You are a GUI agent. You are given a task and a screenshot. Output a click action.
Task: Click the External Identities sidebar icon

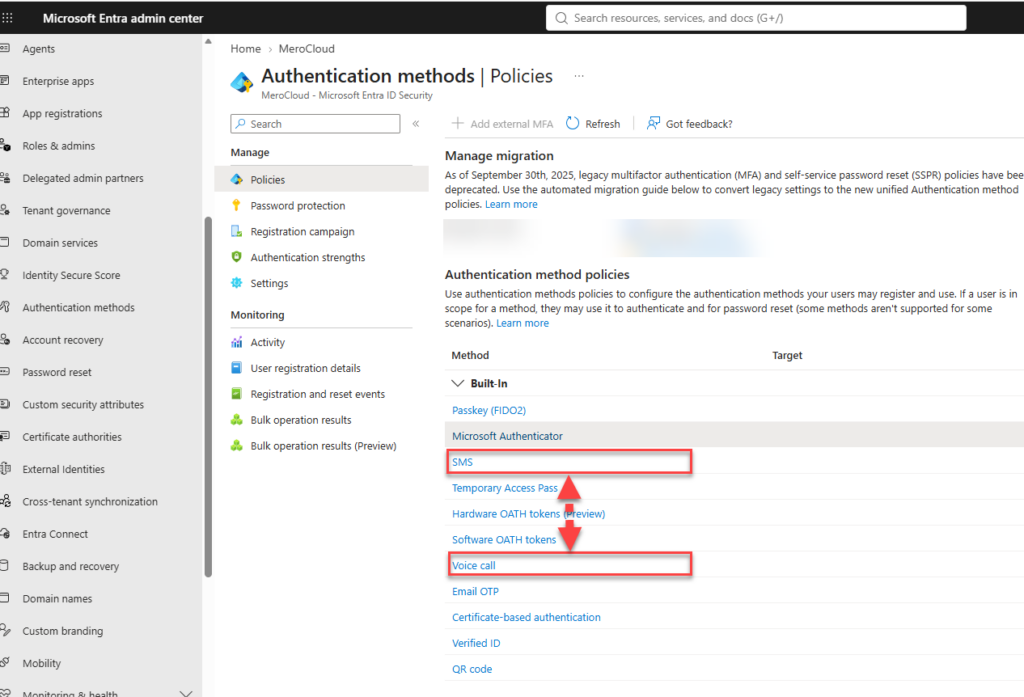pos(5,469)
